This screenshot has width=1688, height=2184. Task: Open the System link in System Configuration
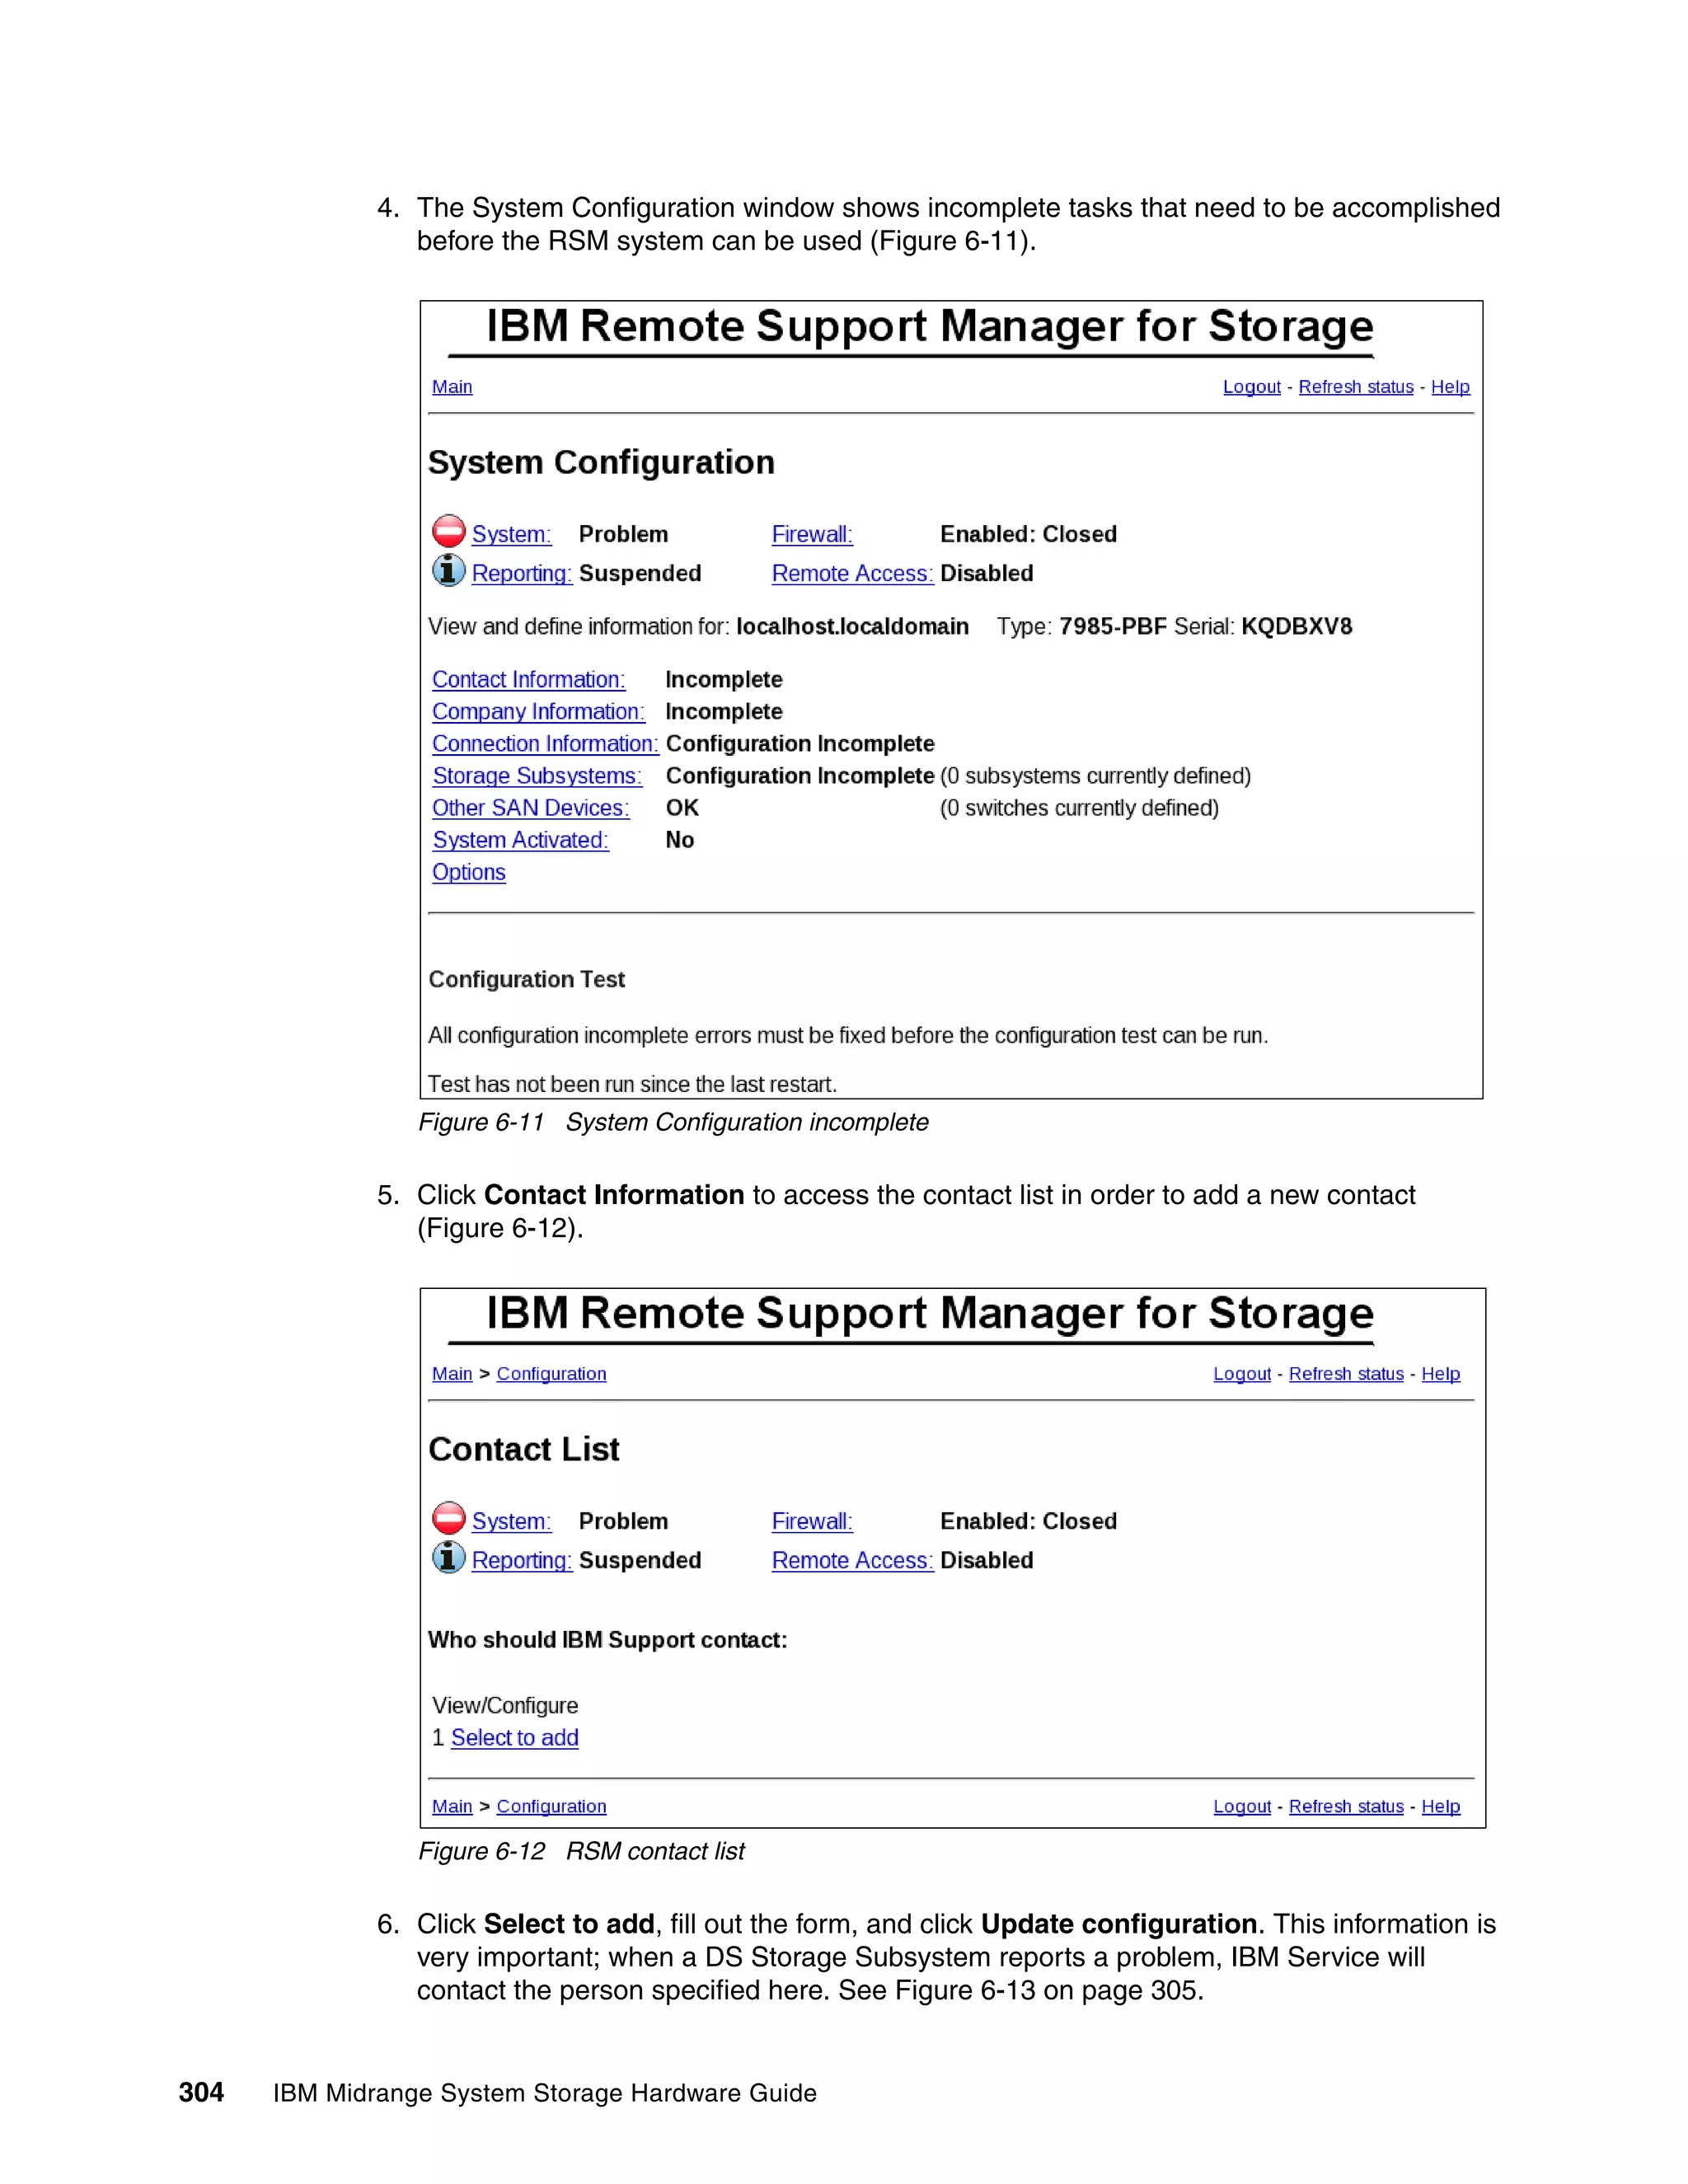point(511,534)
